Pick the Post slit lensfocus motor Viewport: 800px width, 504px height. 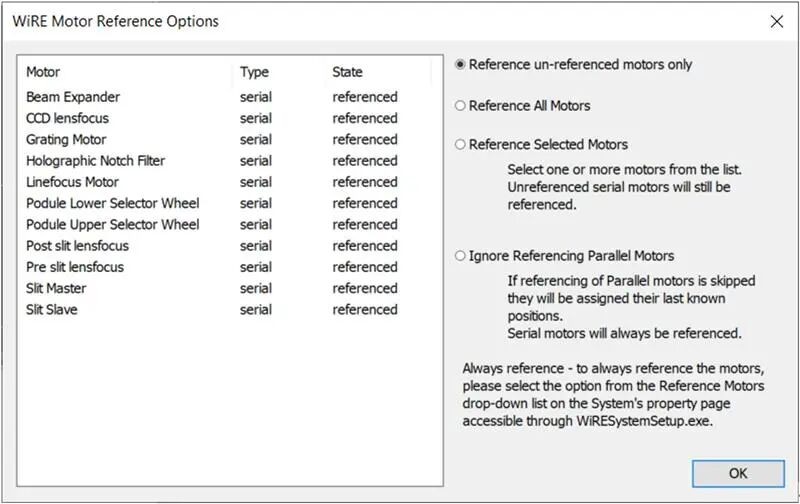tap(77, 246)
